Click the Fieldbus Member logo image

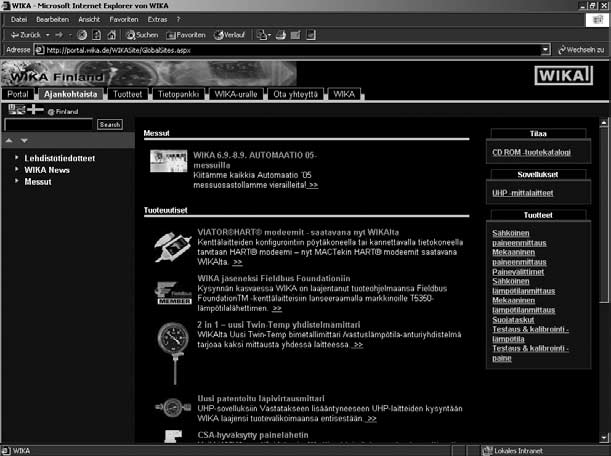[173, 293]
